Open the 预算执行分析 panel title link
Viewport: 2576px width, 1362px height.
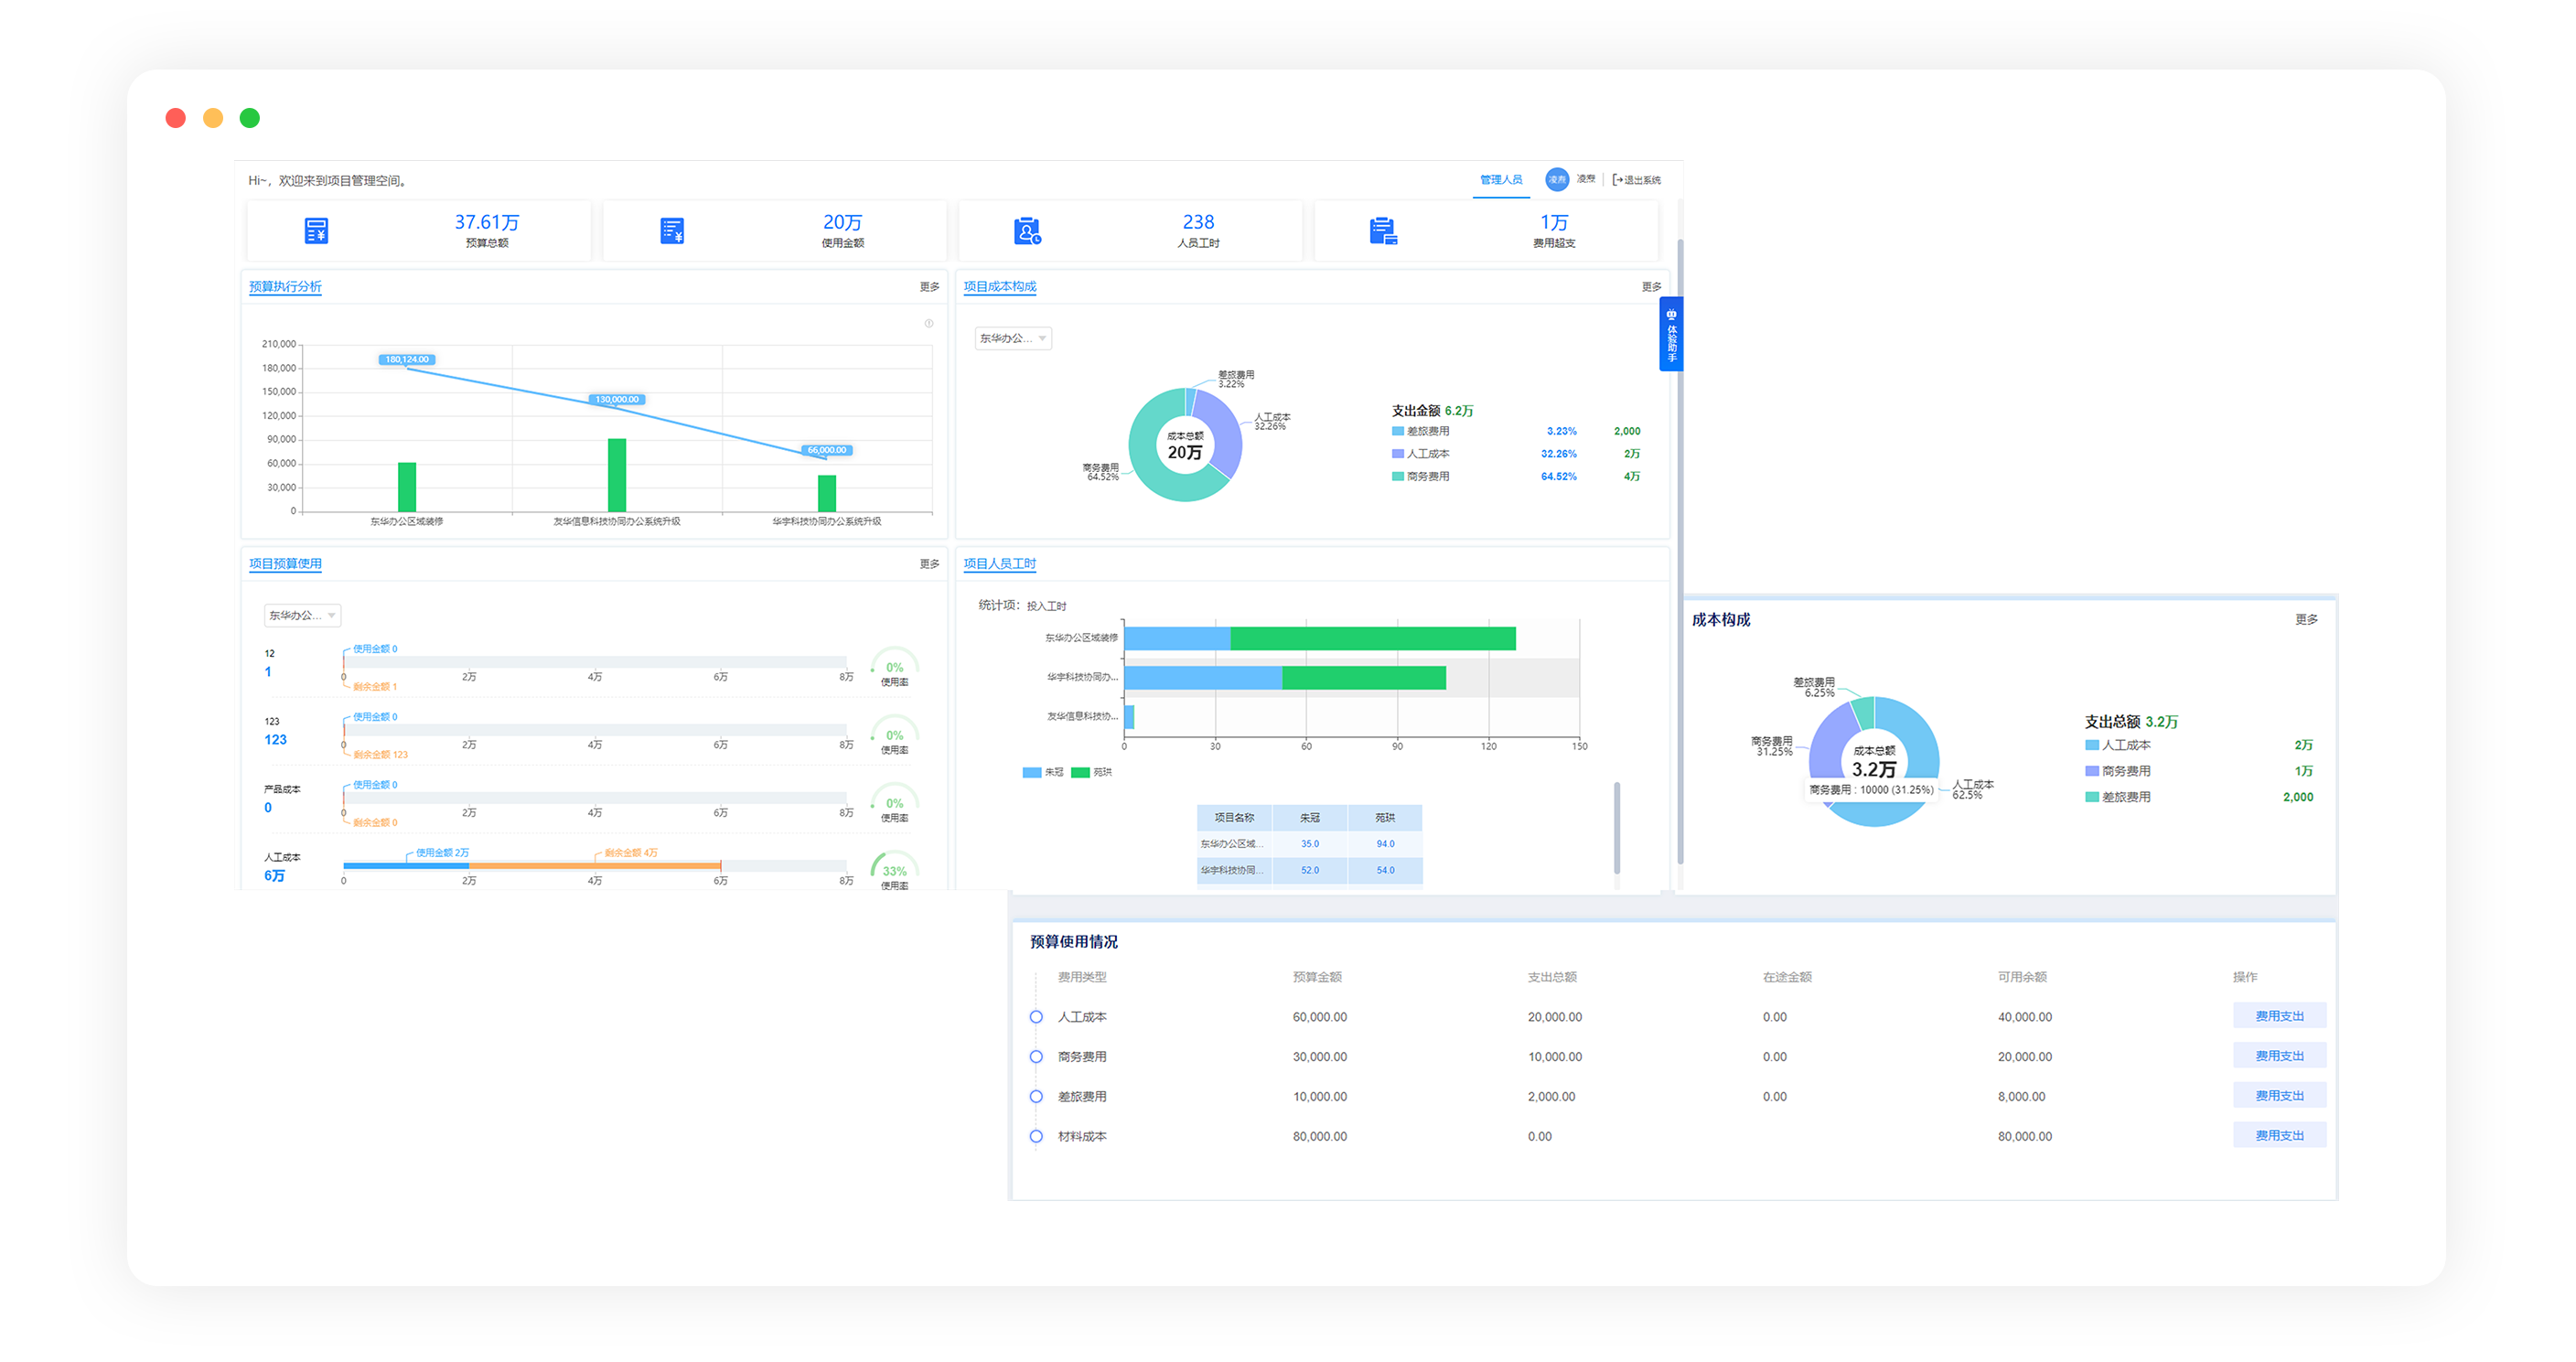coord(285,287)
